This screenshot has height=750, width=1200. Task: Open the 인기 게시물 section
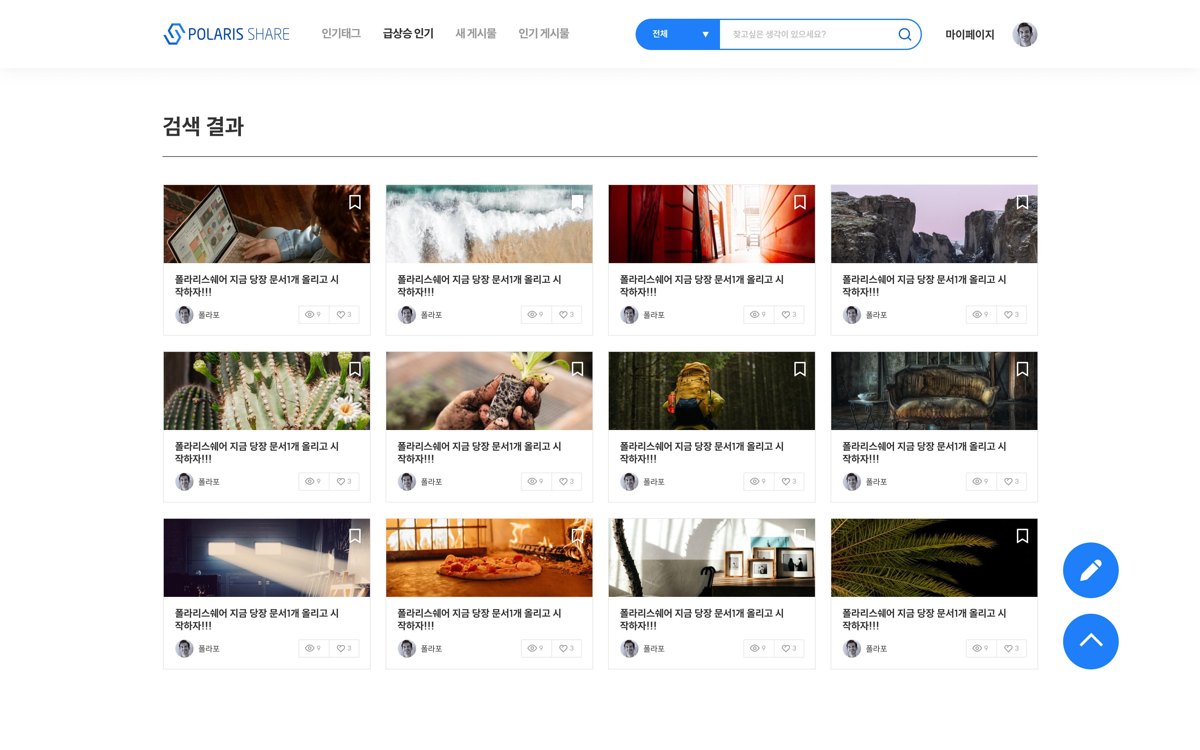pos(543,34)
